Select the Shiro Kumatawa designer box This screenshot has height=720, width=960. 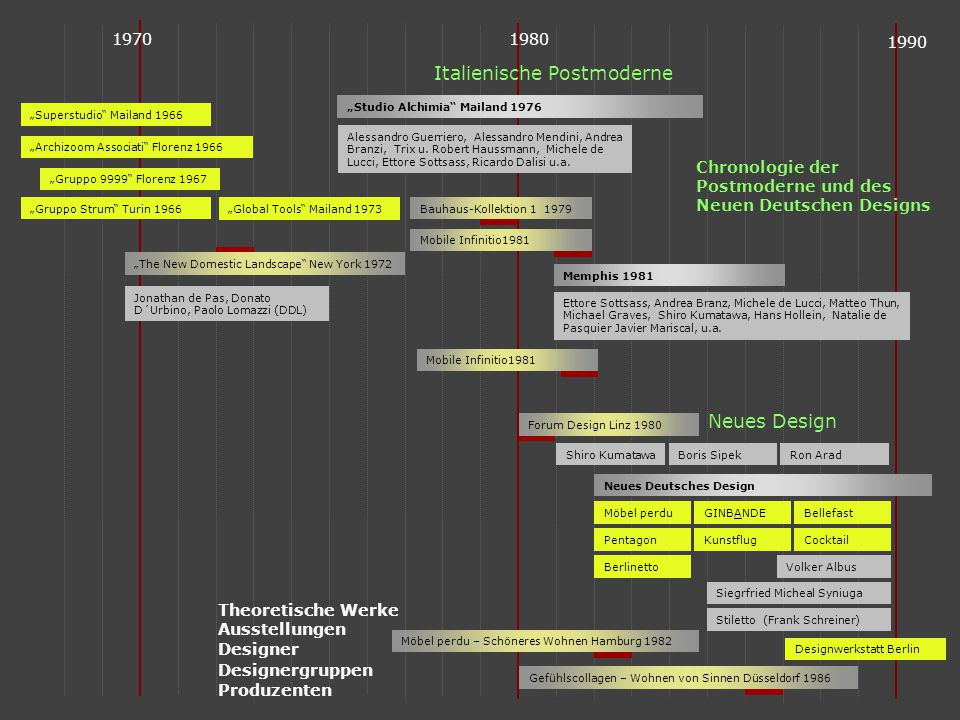(x=610, y=454)
